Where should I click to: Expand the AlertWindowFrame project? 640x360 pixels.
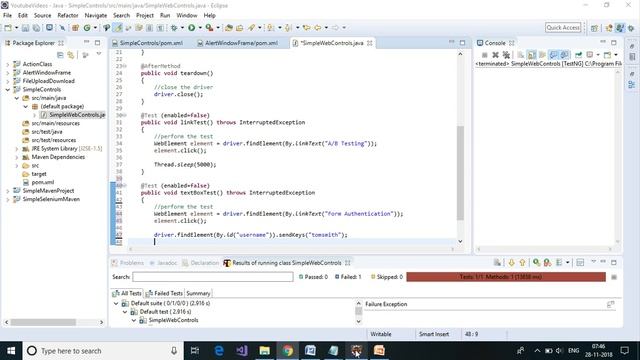pos(8,73)
